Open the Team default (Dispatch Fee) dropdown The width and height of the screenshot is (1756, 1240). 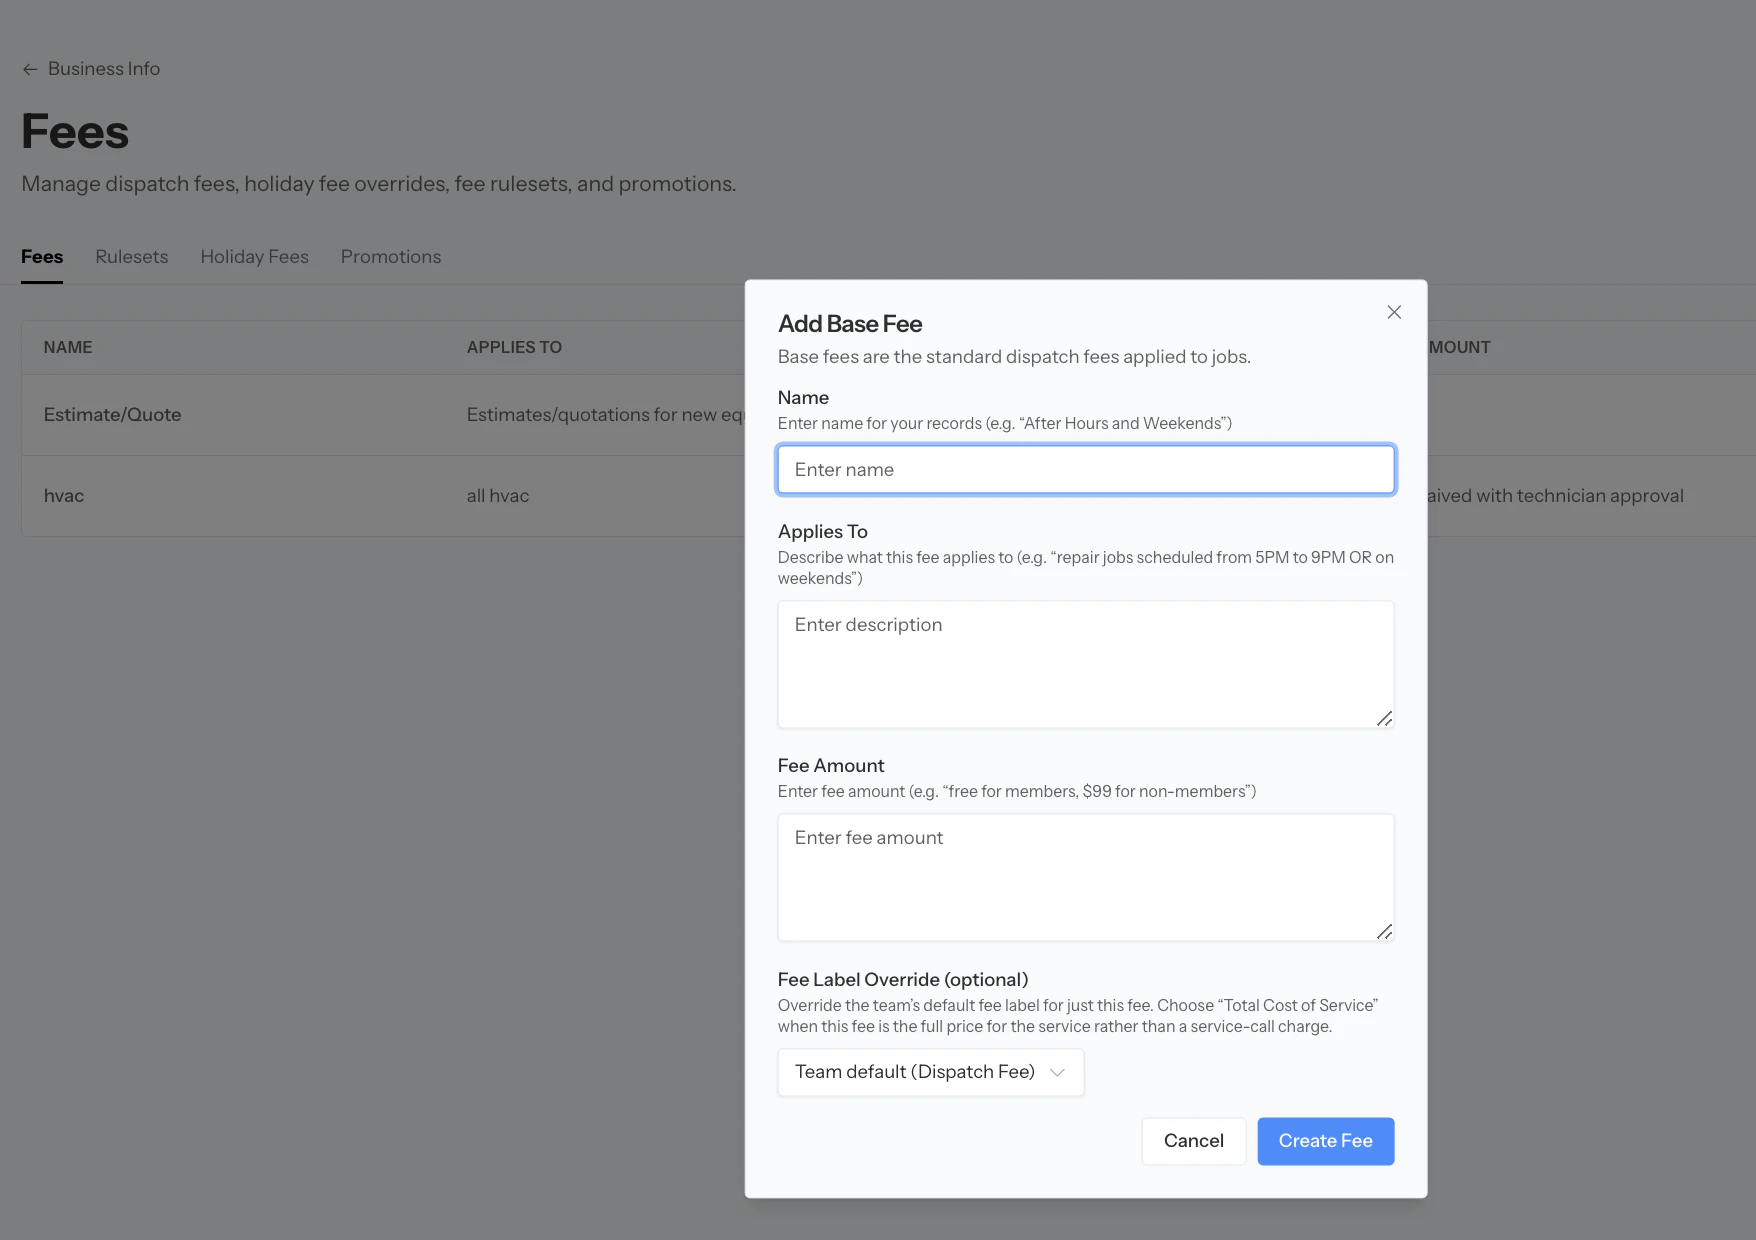tap(931, 1072)
